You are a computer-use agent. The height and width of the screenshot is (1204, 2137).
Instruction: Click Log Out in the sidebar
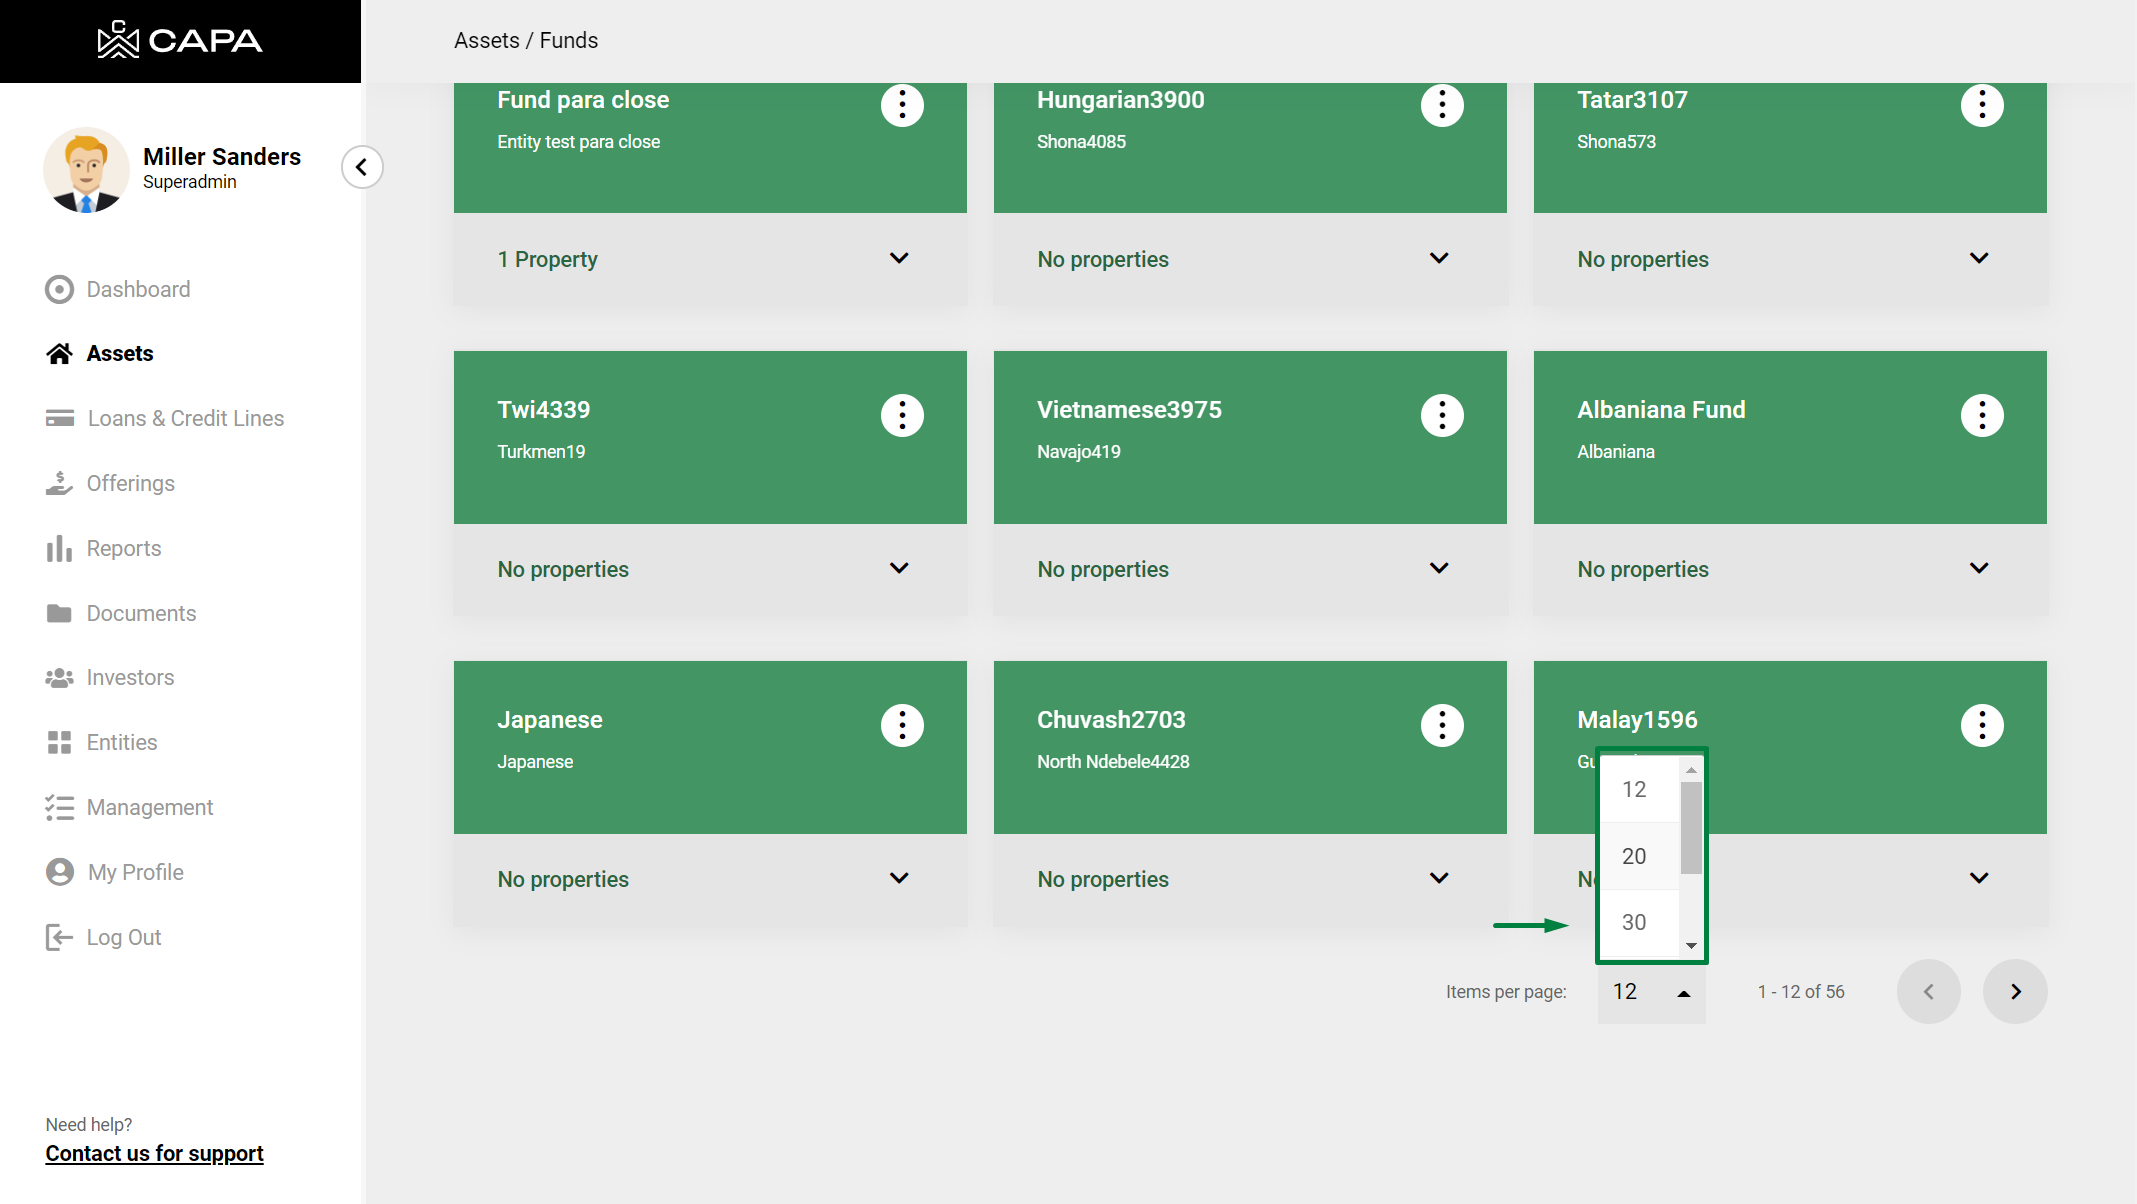coord(123,937)
